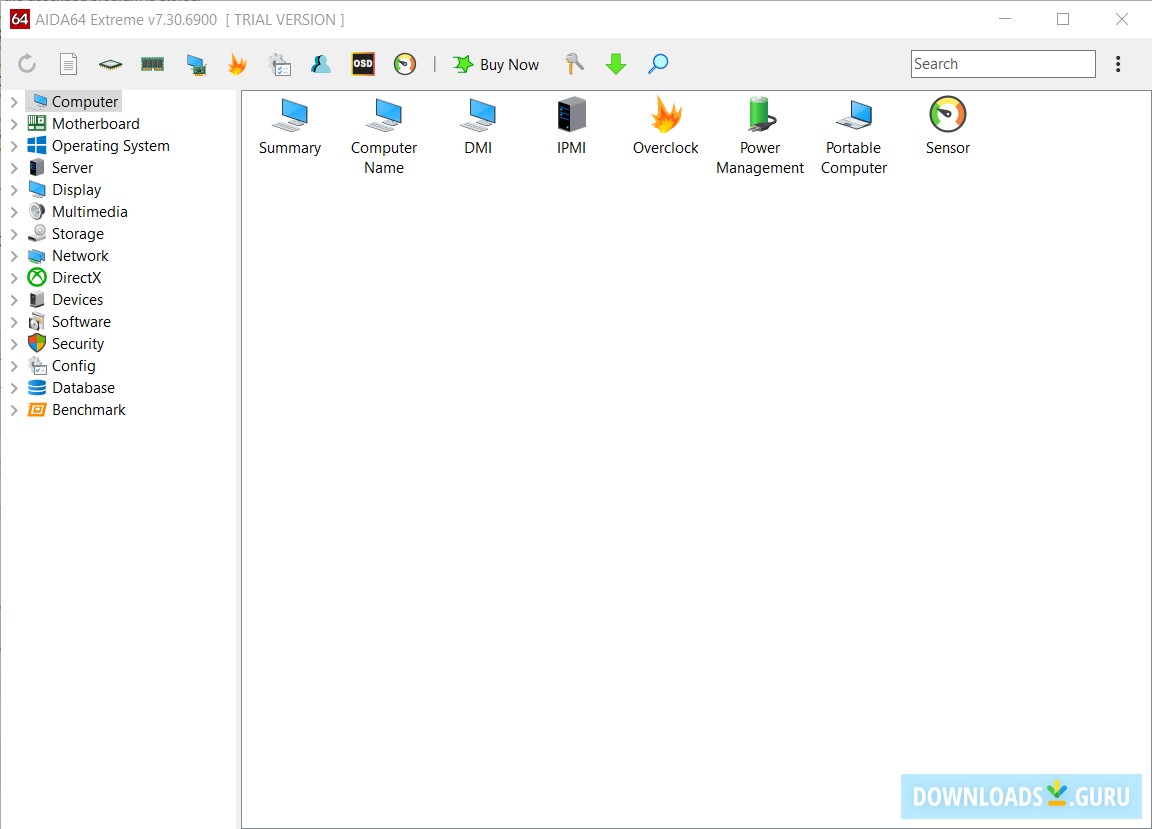Open the Power Management battery icon
The height and width of the screenshot is (829, 1152).
click(760, 137)
